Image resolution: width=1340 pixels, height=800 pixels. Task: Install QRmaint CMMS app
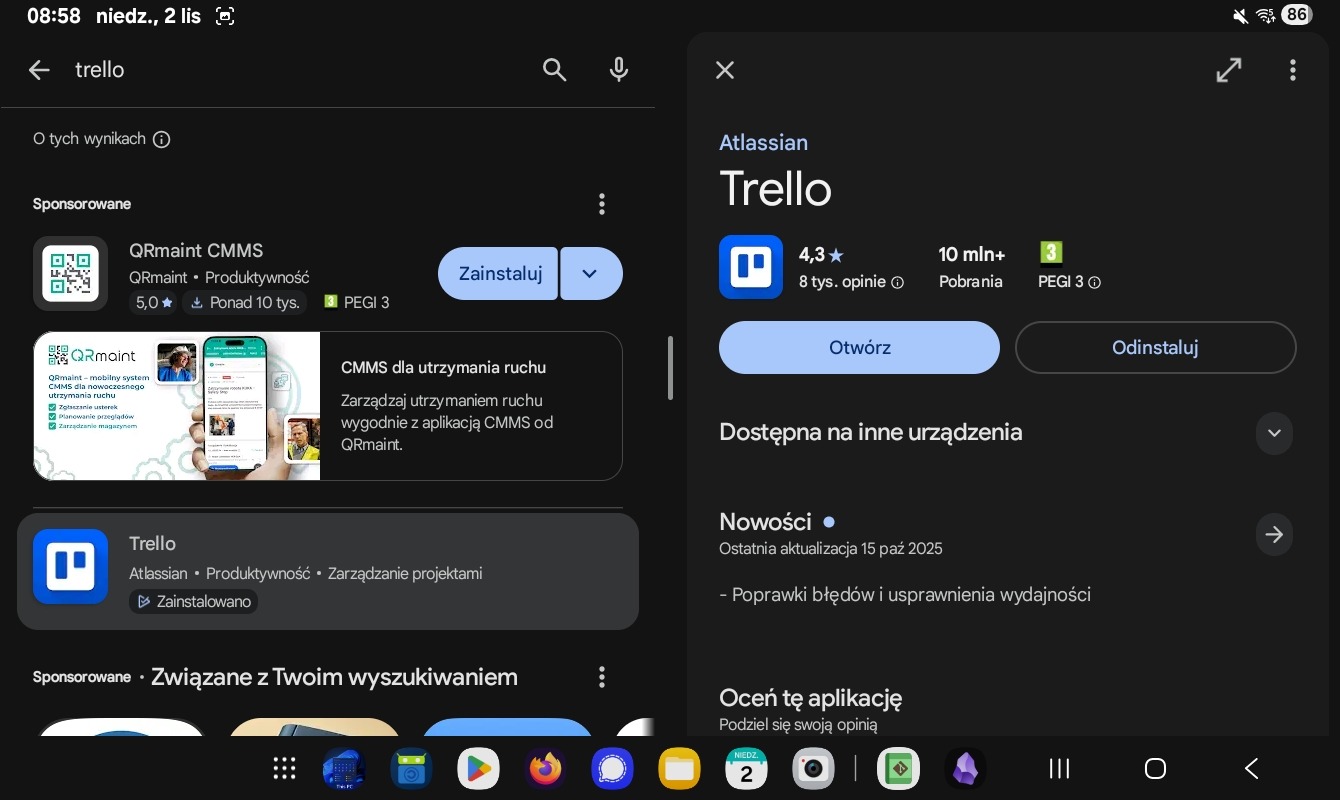coord(498,274)
